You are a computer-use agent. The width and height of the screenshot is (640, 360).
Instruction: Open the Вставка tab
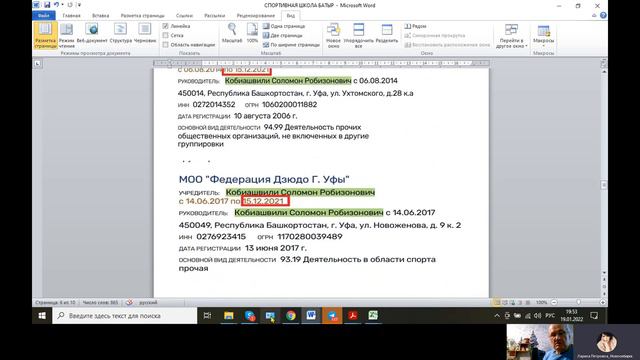coord(100,16)
